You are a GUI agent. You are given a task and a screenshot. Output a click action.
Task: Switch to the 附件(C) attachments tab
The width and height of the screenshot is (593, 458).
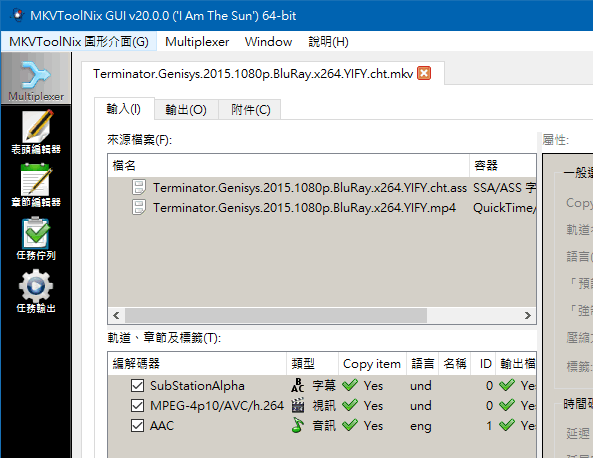pyautogui.click(x=251, y=110)
